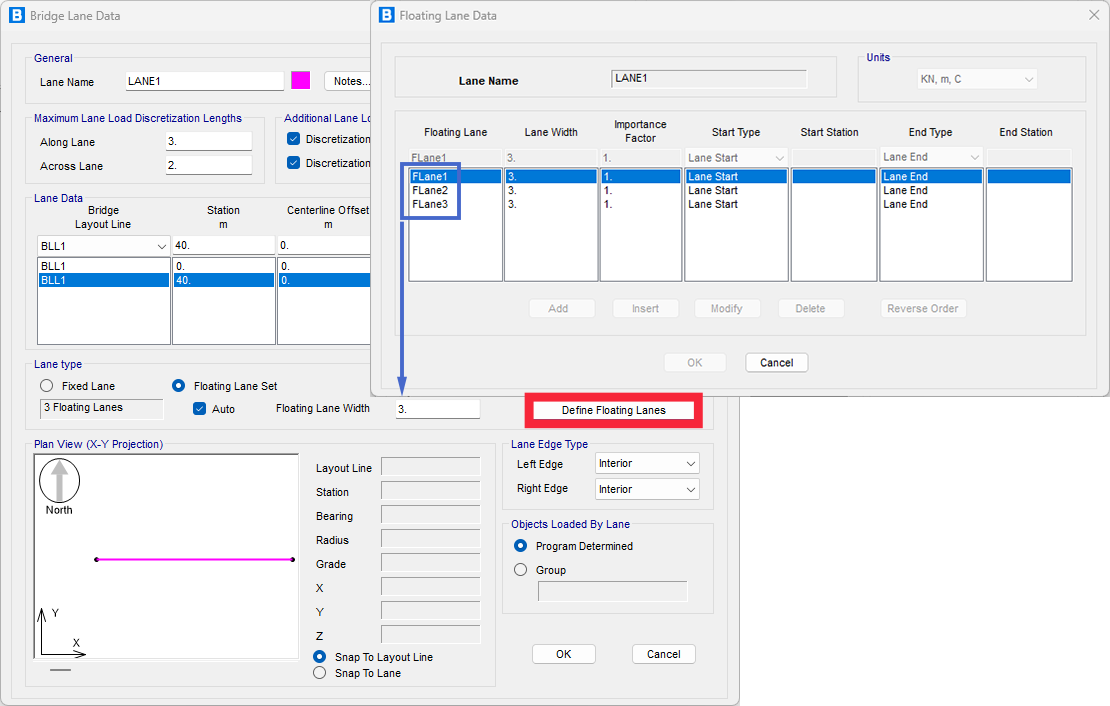Close the Floating Lane Data dialog

pyautogui.click(x=1093, y=15)
